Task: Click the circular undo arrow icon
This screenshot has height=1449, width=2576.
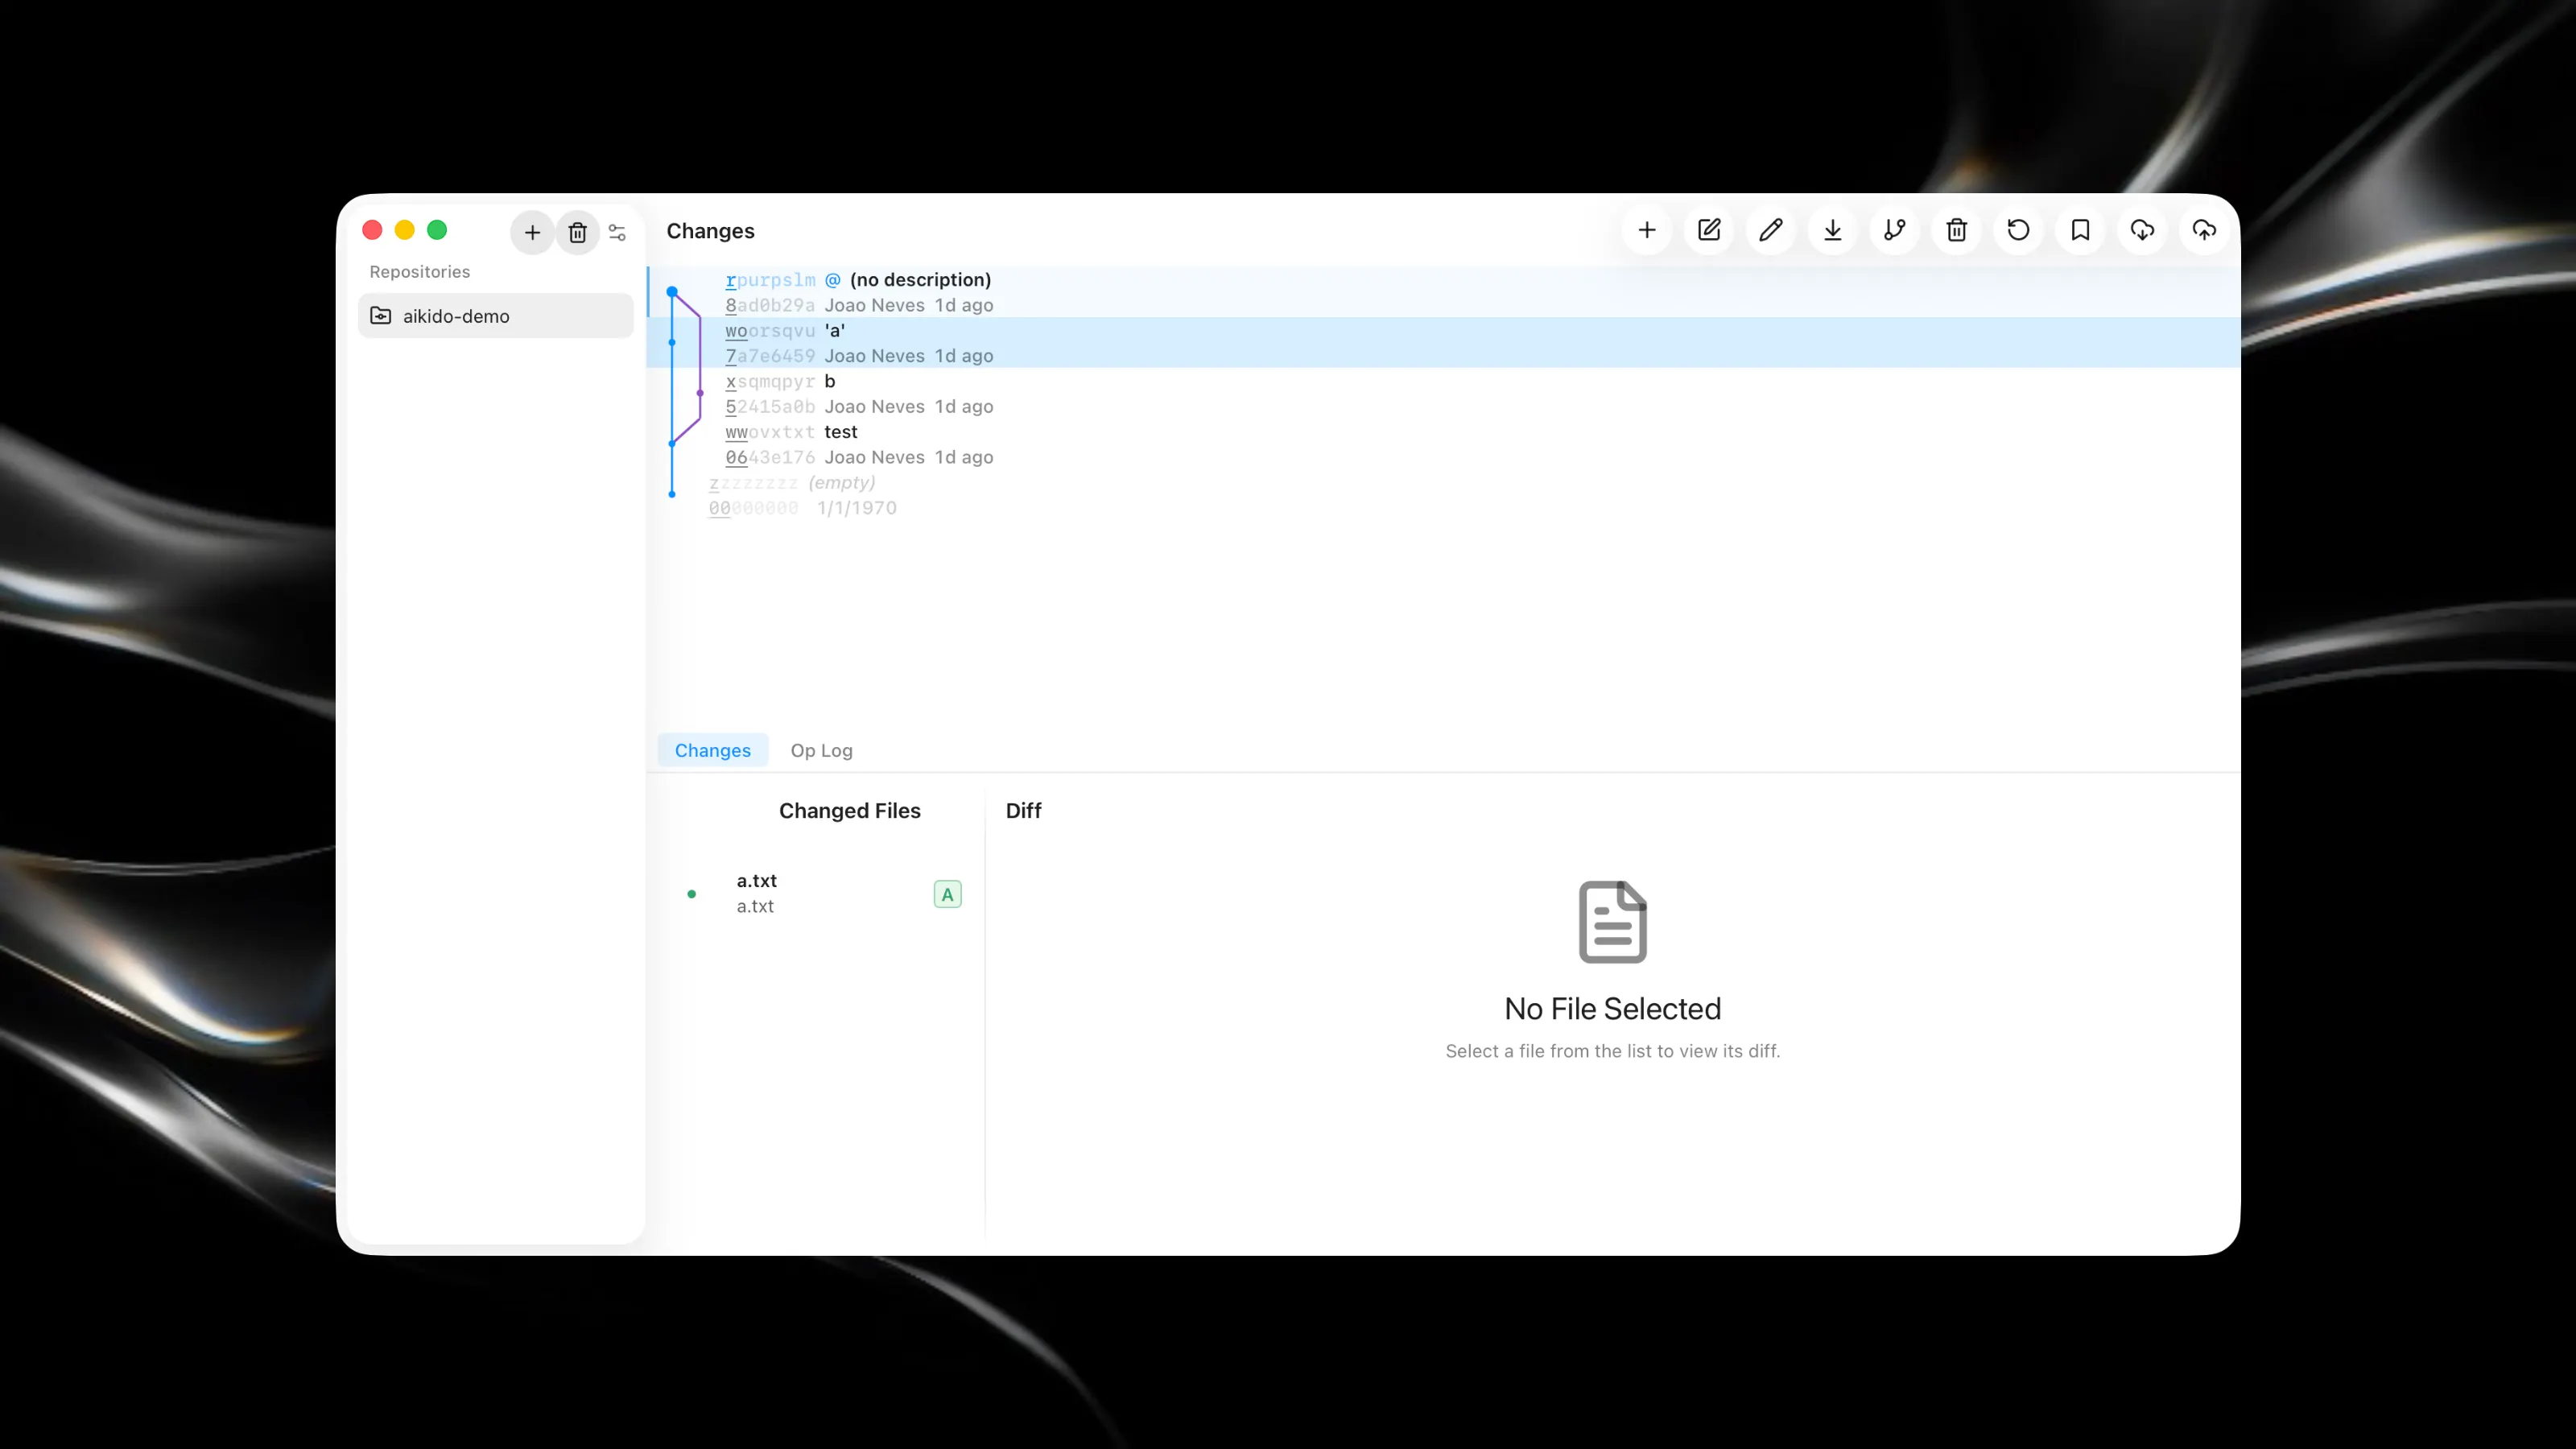Action: [2019, 230]
